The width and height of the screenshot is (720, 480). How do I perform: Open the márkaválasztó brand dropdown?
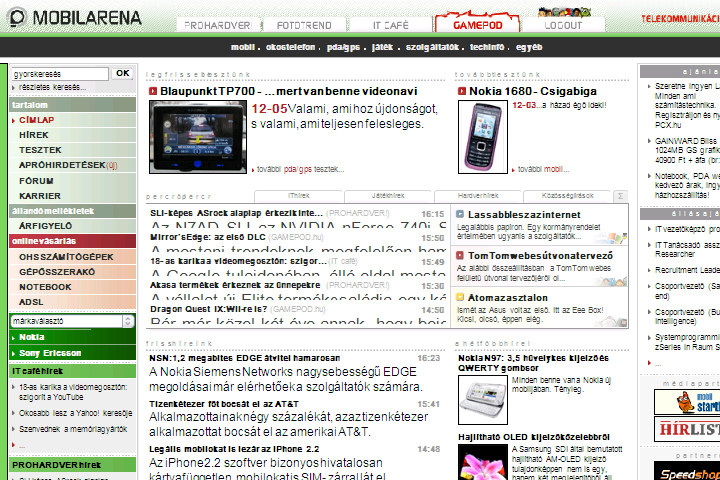tap(72, 321)
